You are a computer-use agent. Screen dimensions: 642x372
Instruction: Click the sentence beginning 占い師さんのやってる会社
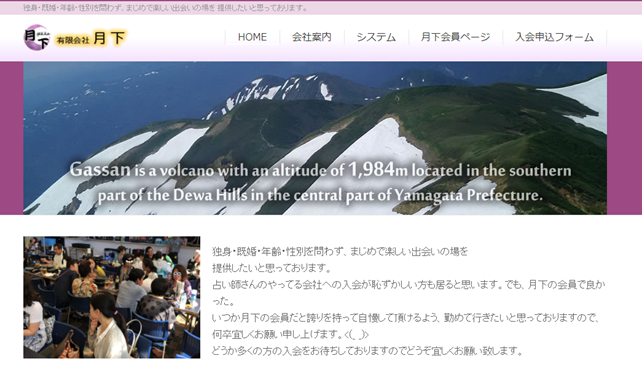pyautogui.click(x=408, y=293)
